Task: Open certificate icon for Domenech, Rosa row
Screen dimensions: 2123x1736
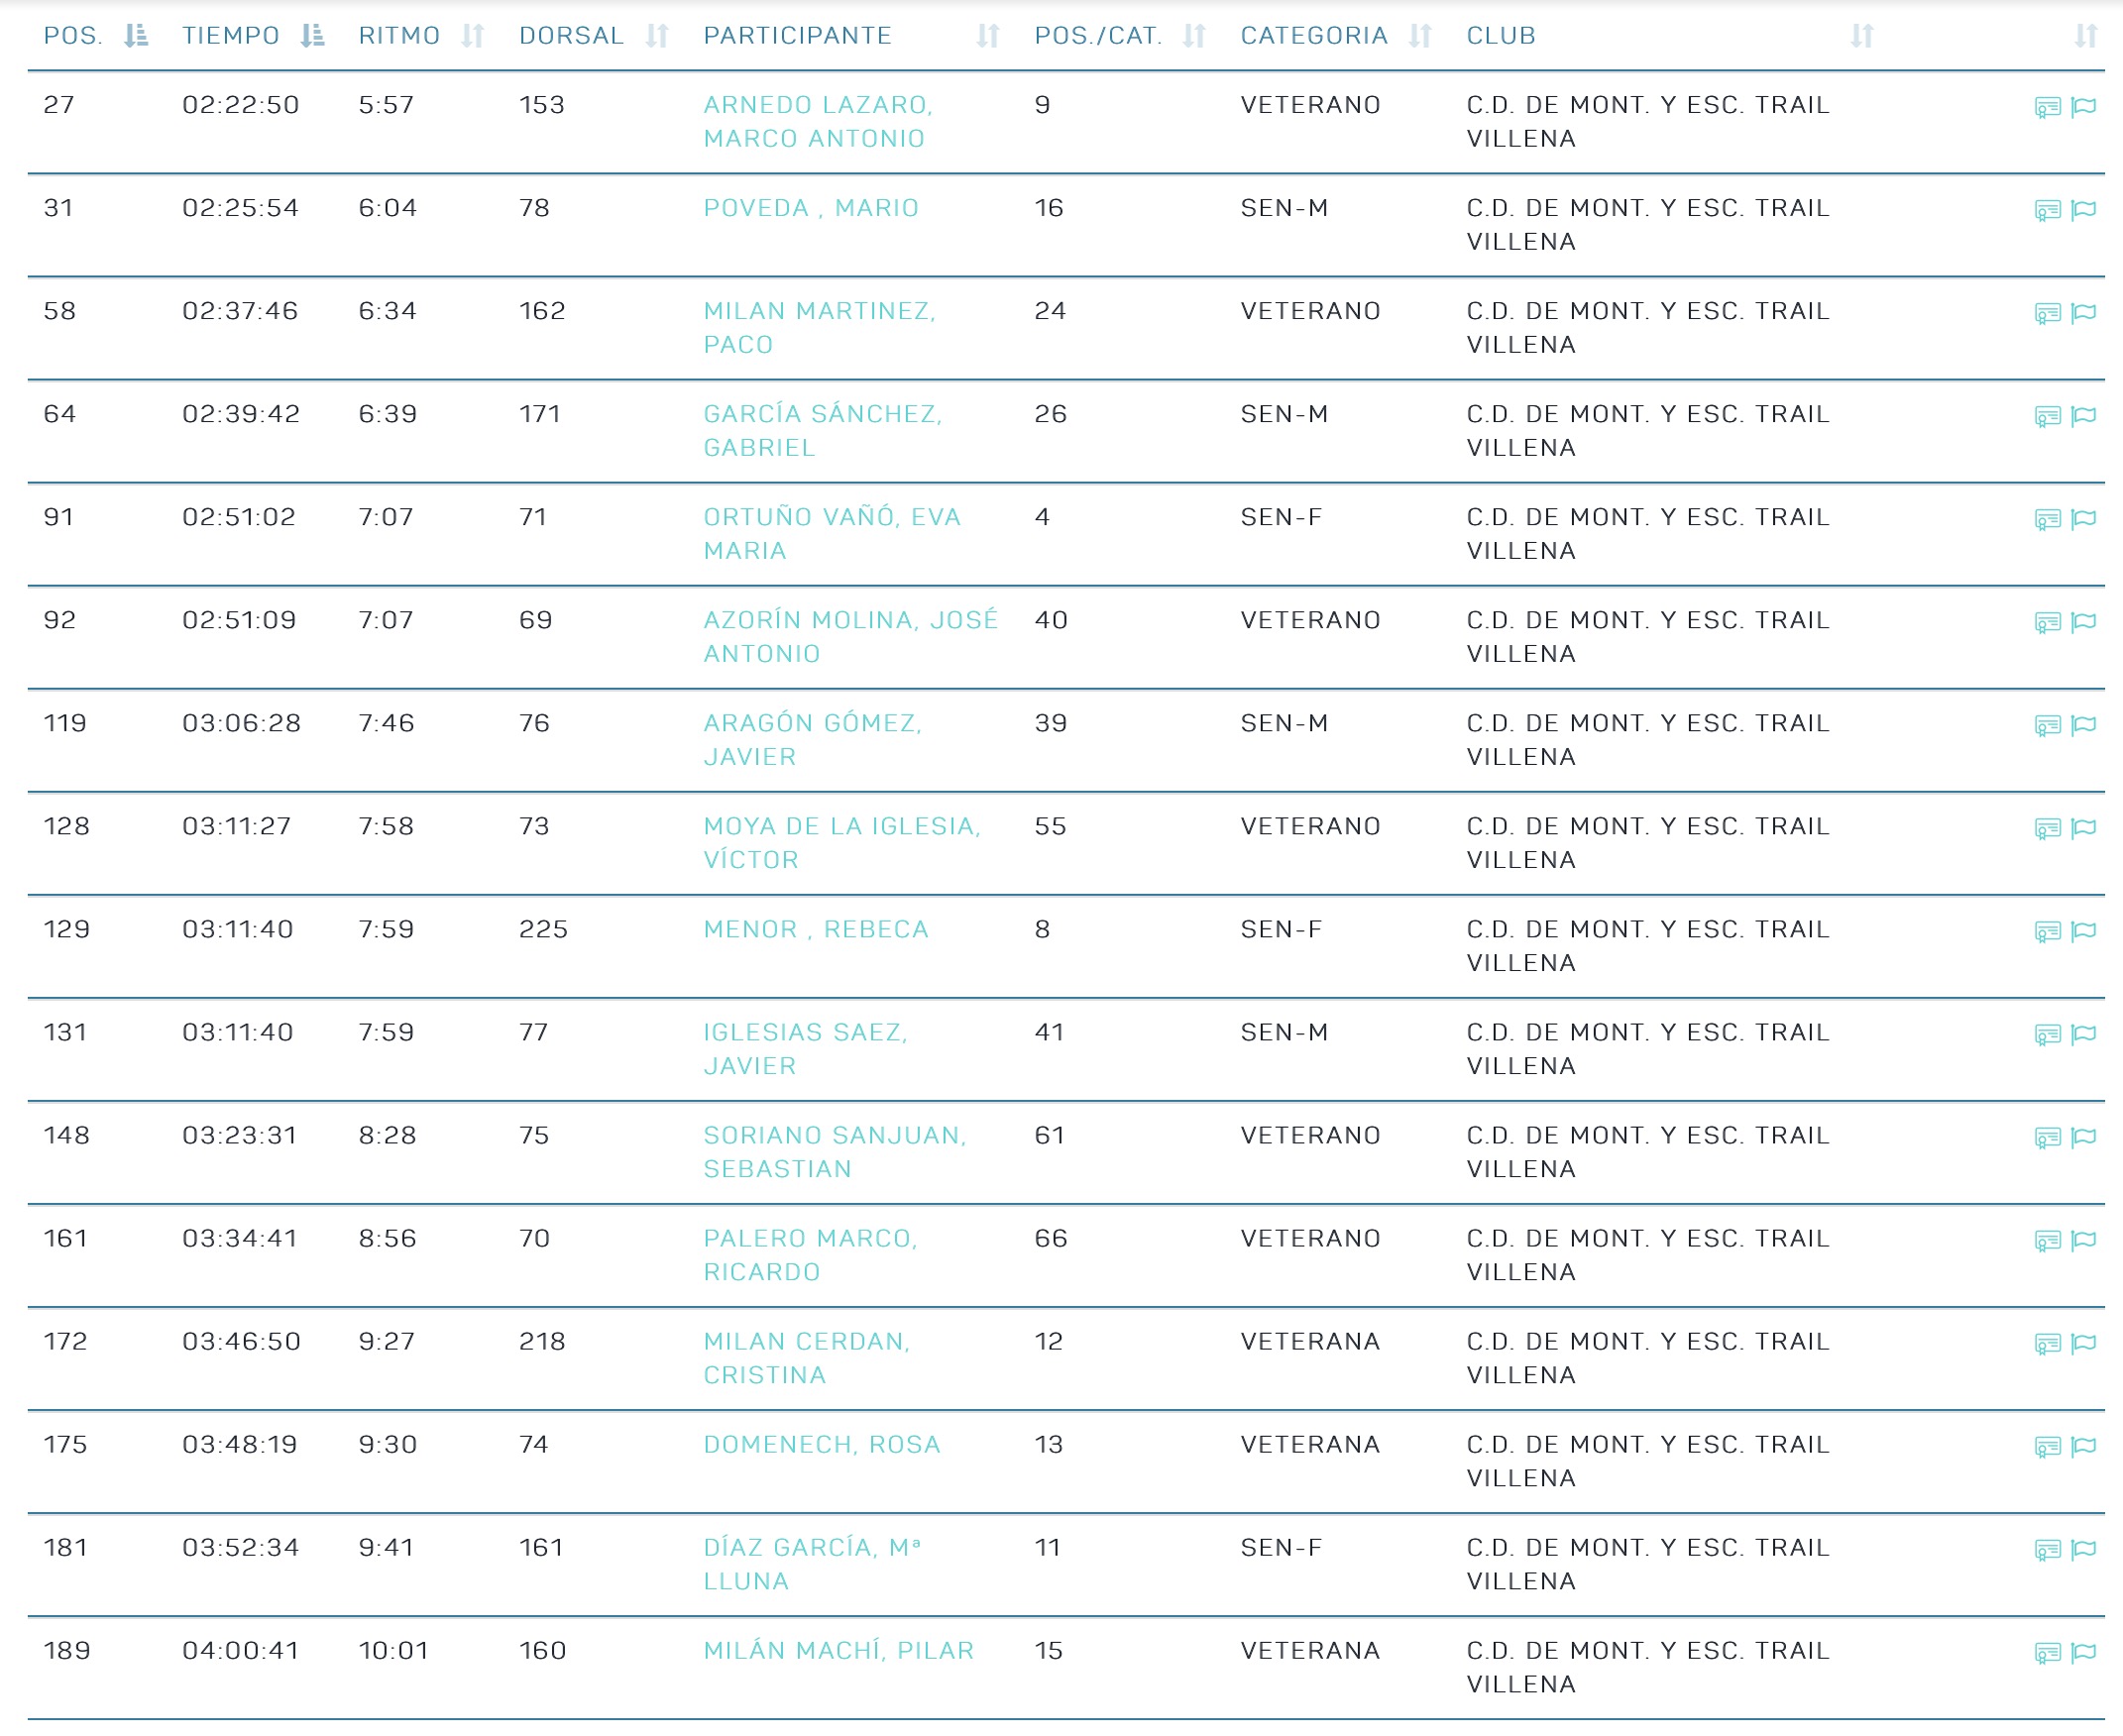Action: pos(2046,1446)
